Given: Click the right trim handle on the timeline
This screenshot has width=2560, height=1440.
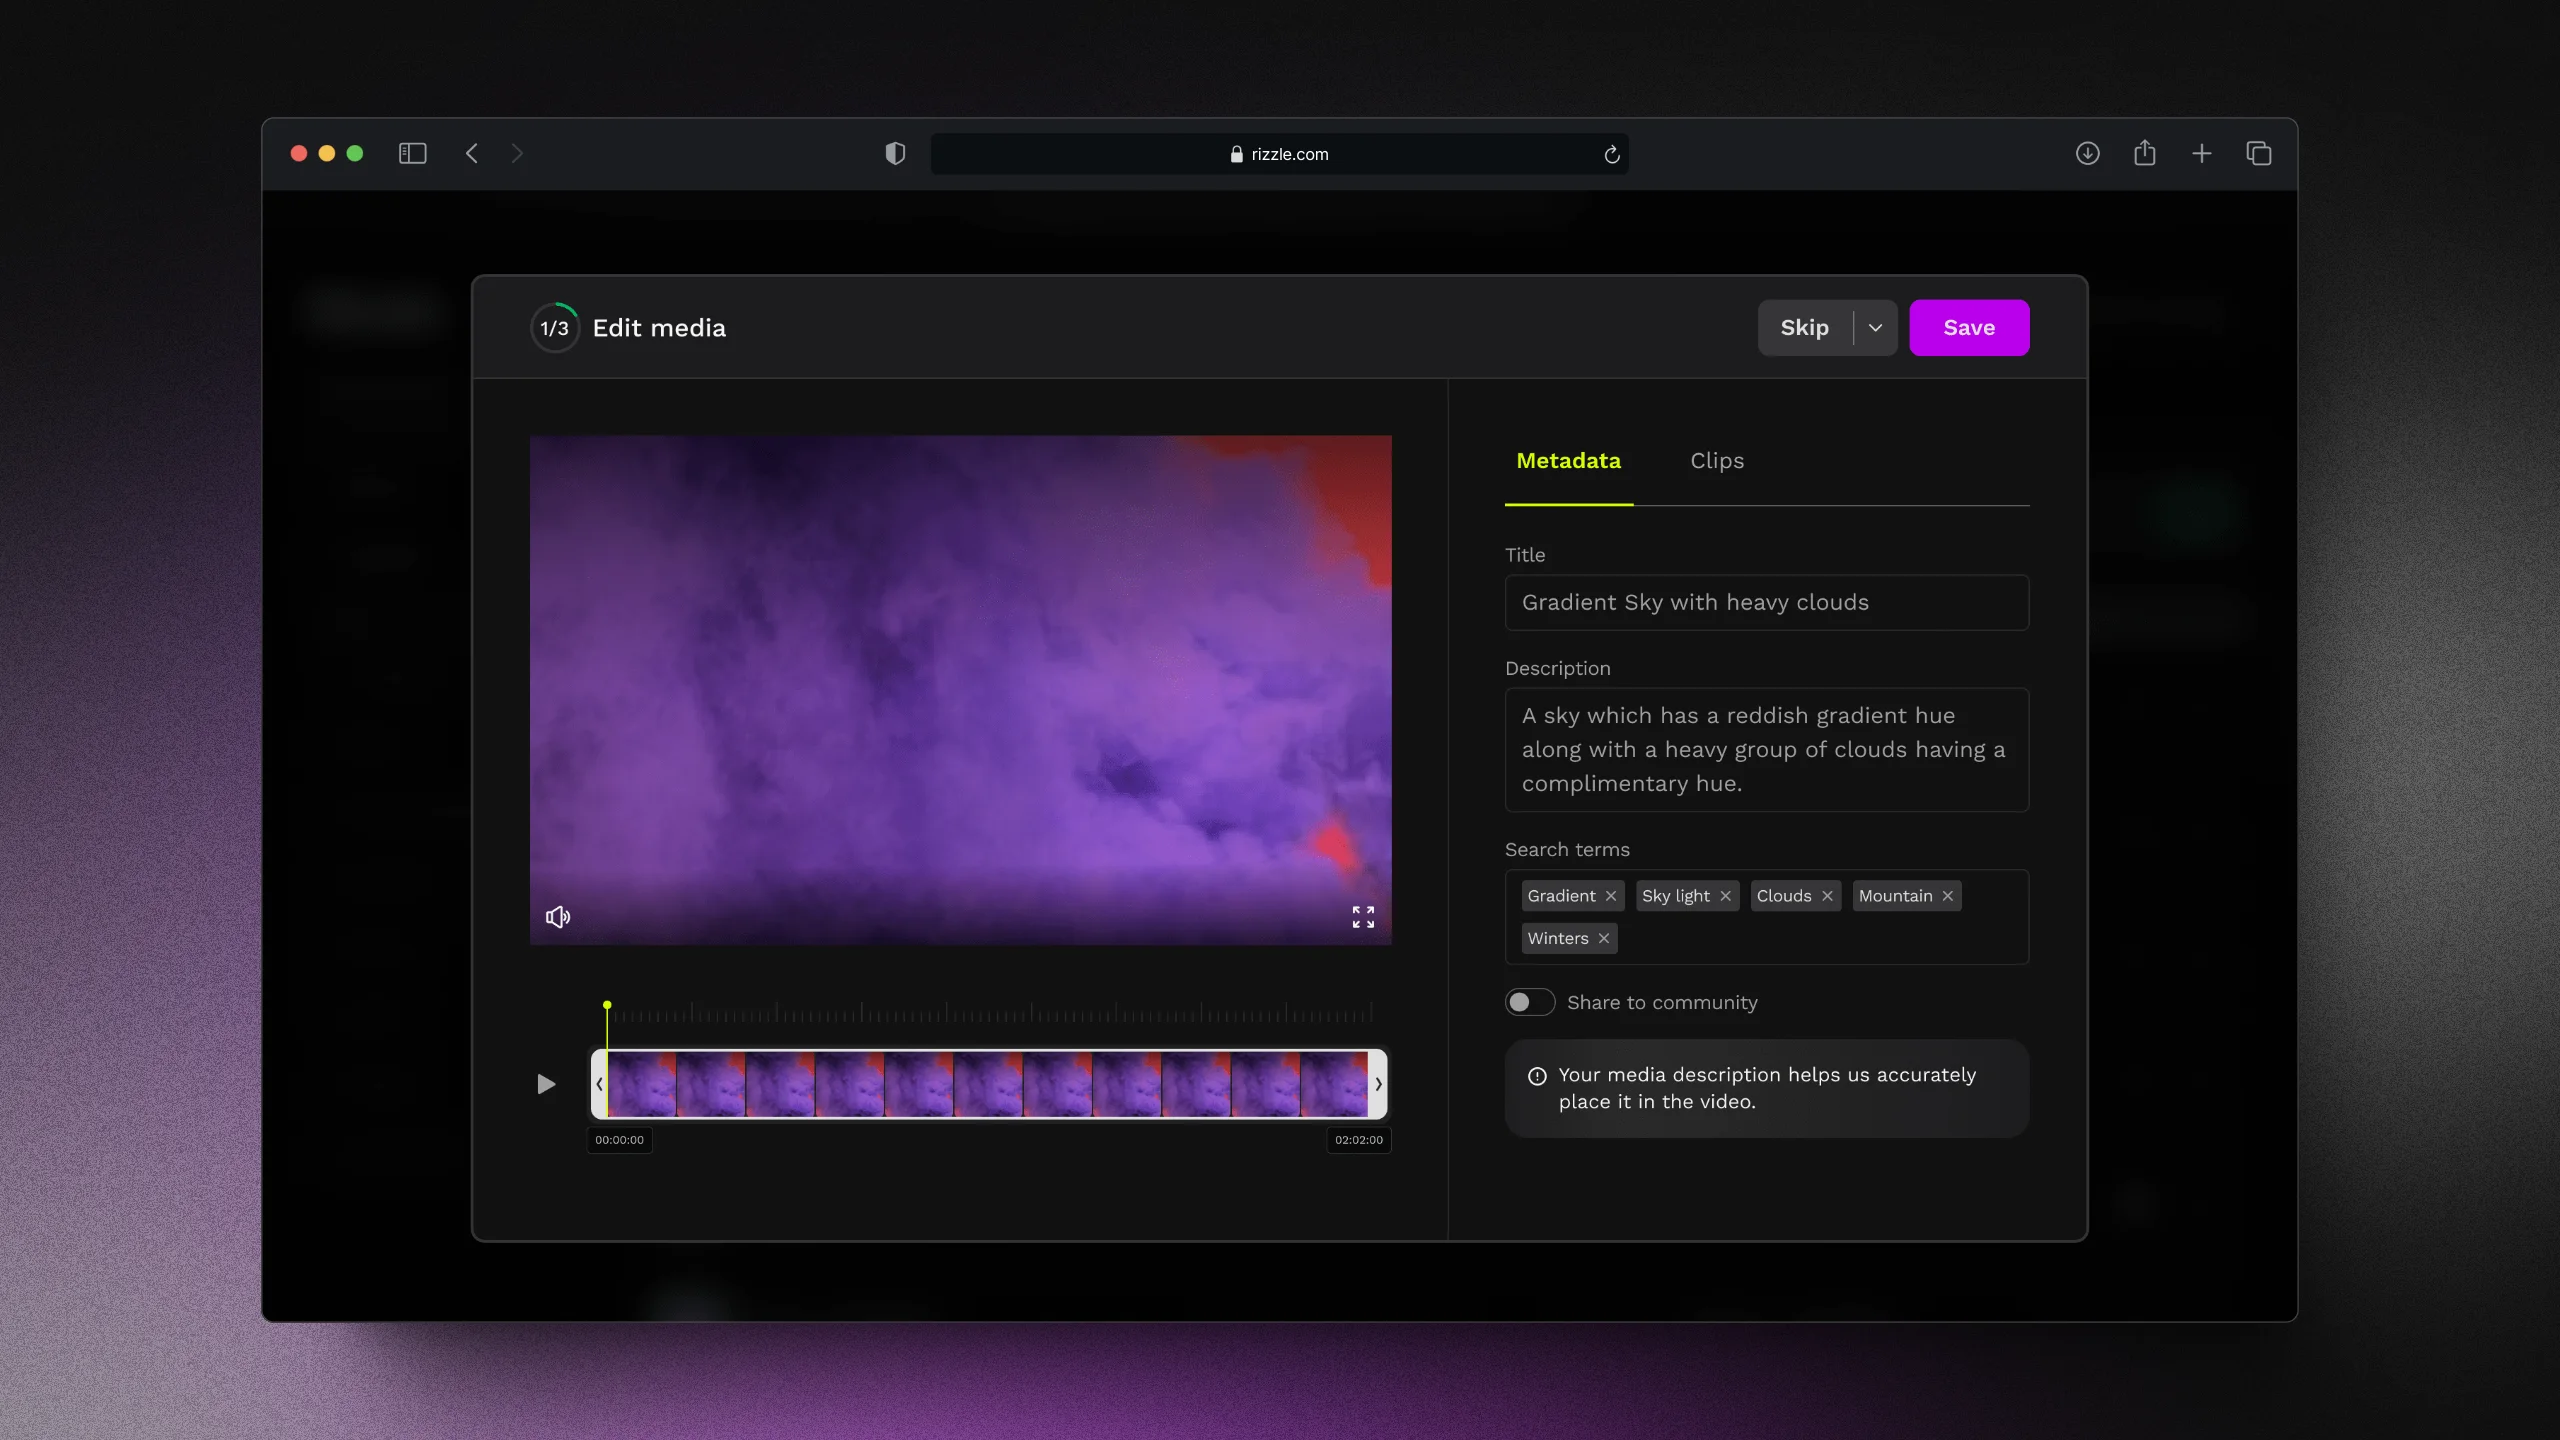Looking at the screenshot, I should 1378,1084.
